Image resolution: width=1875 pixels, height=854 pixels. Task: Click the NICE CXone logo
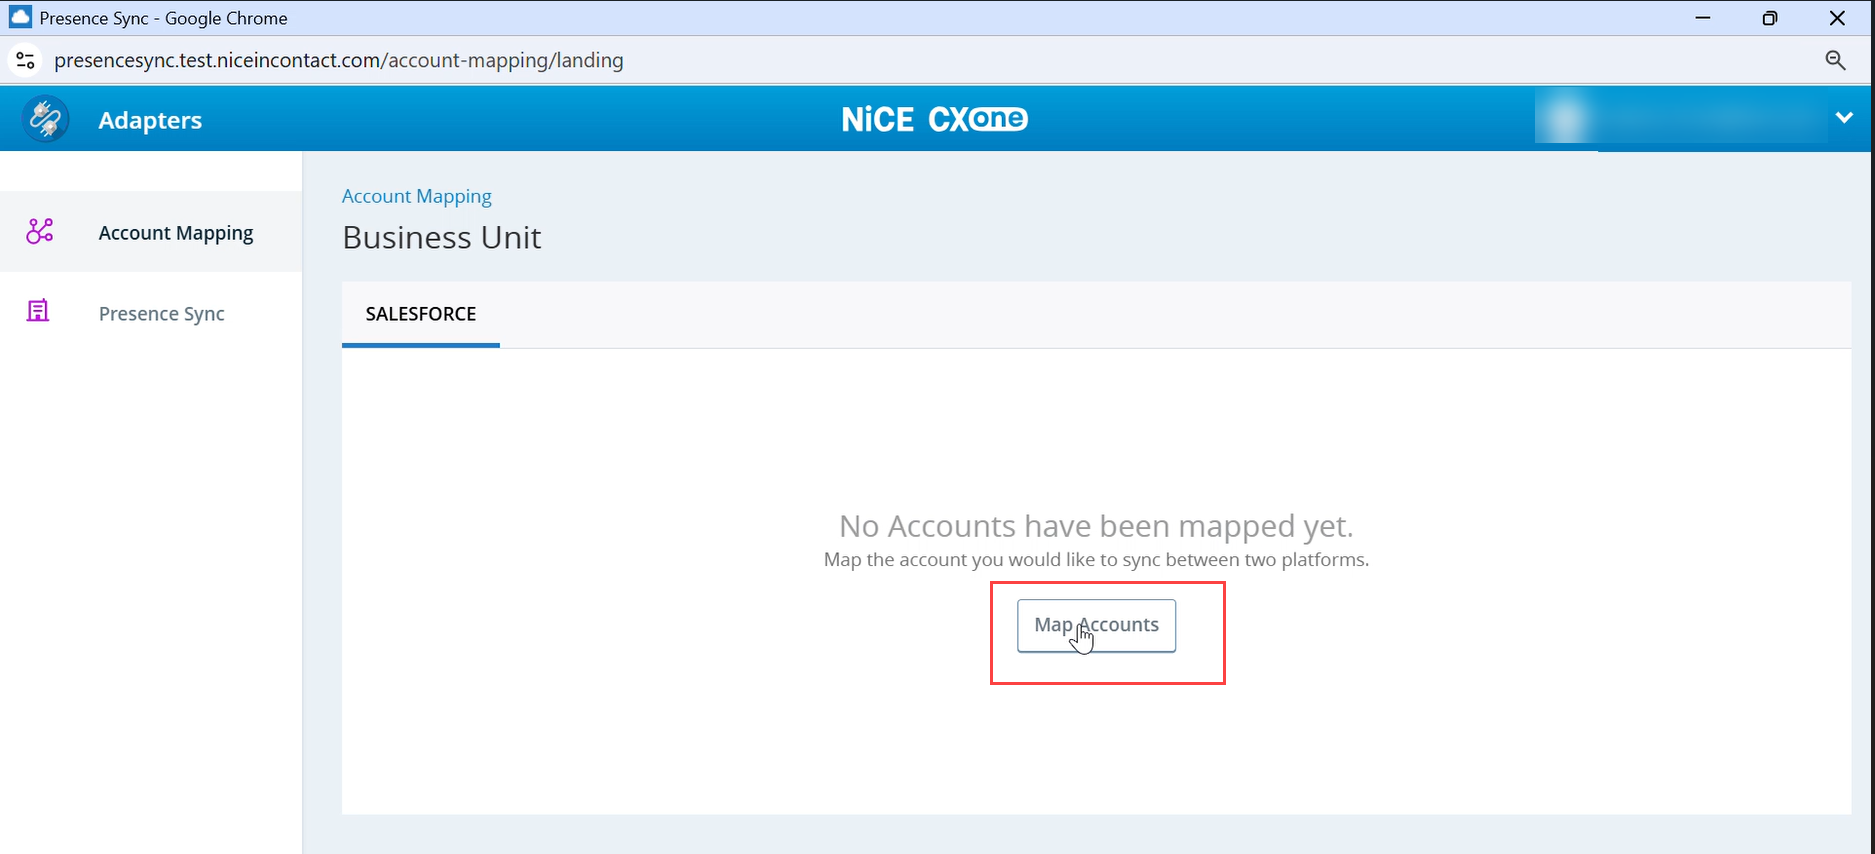935,119
